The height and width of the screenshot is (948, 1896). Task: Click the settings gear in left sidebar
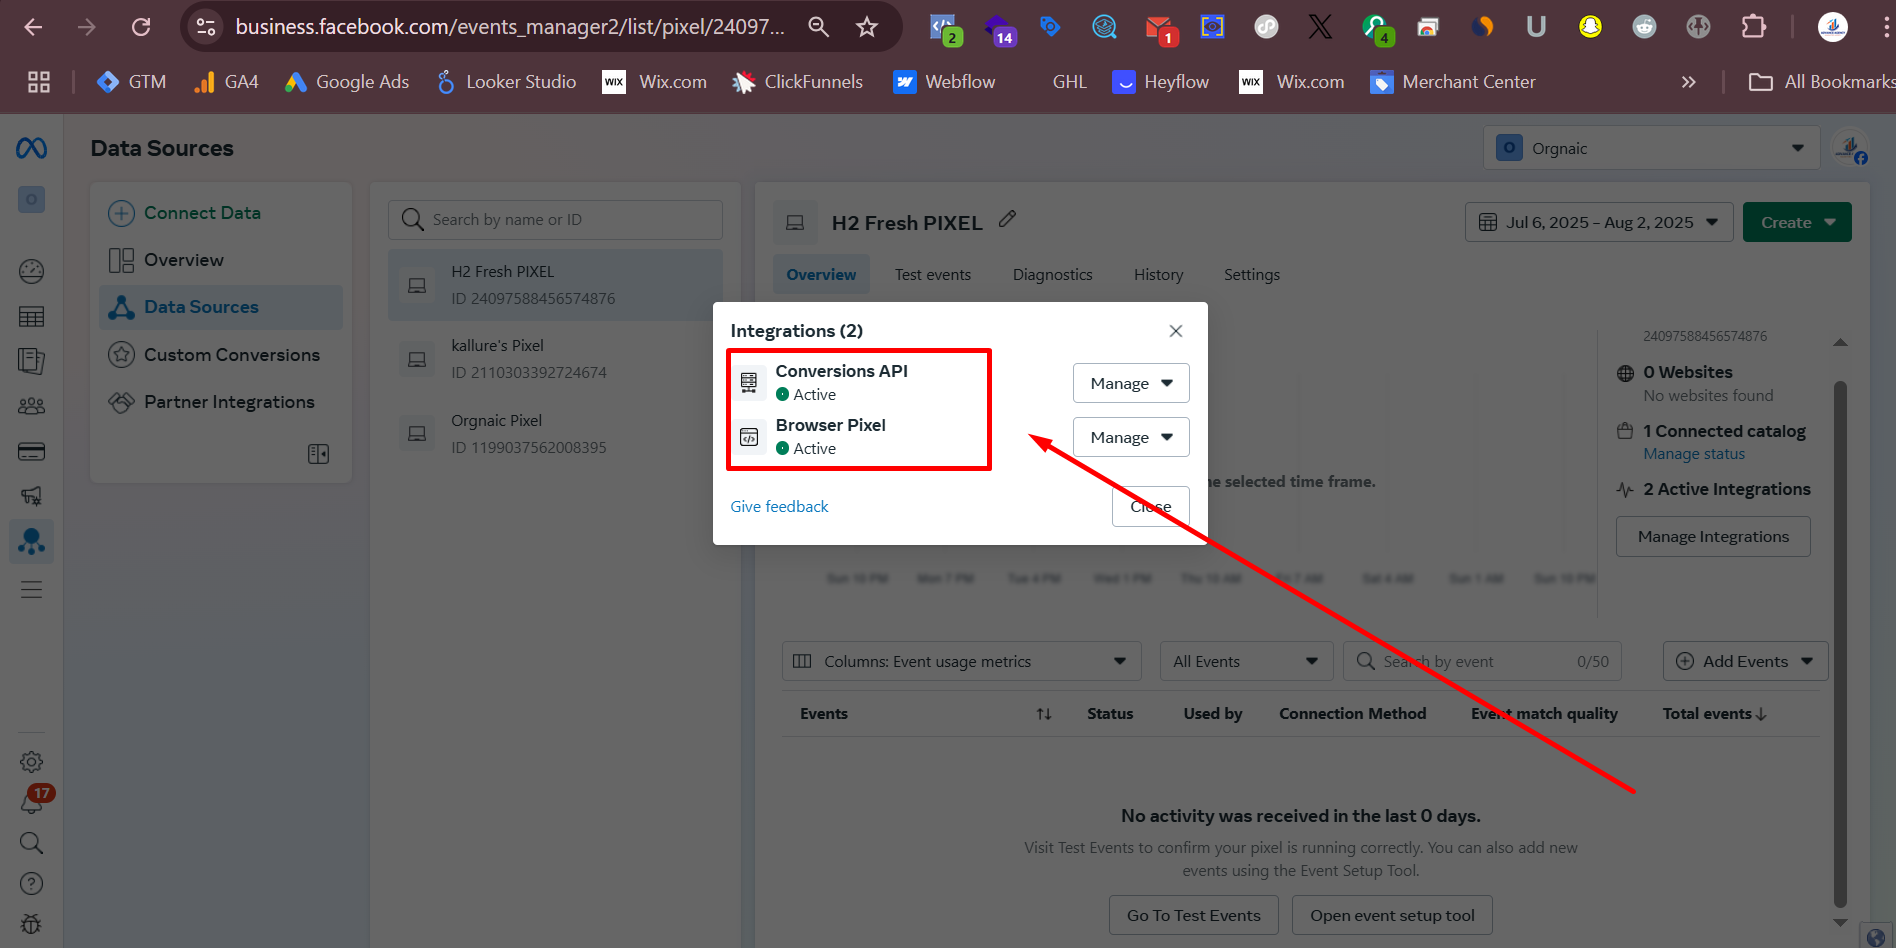click(32, 762)
